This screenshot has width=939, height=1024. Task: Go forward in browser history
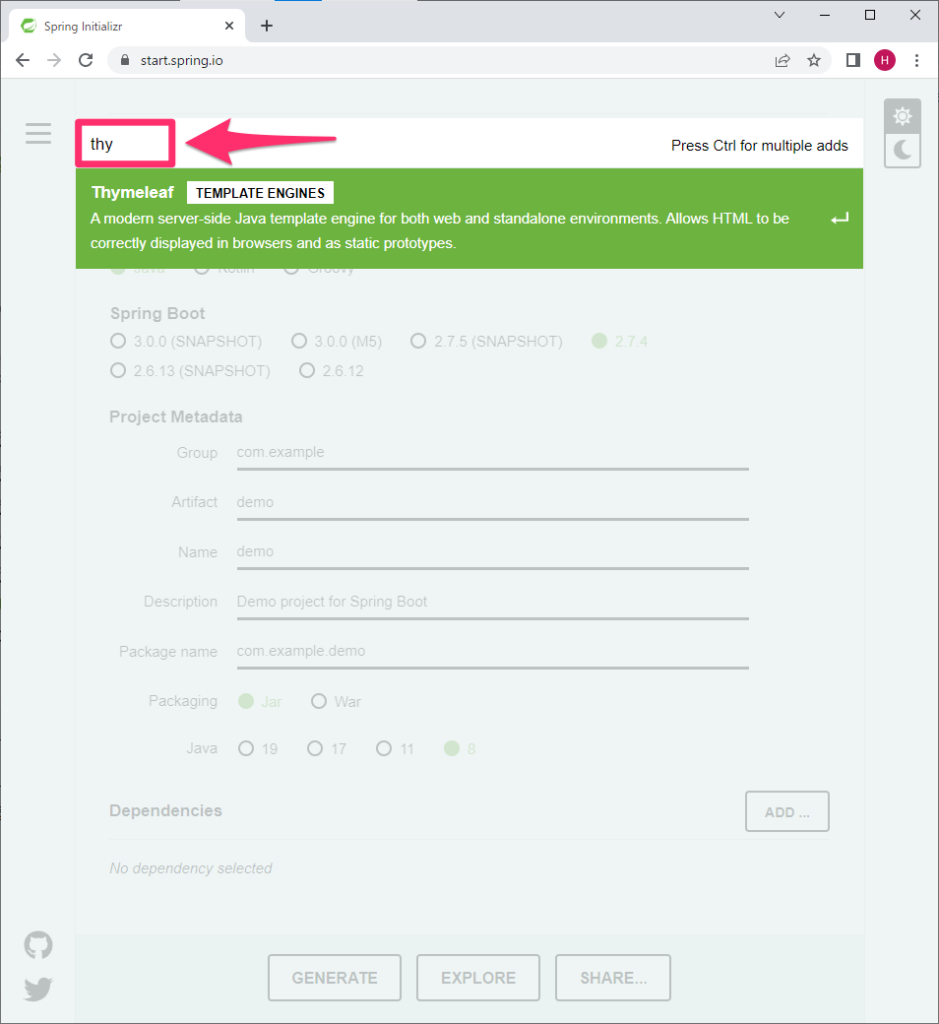click(x=54, y=60)
